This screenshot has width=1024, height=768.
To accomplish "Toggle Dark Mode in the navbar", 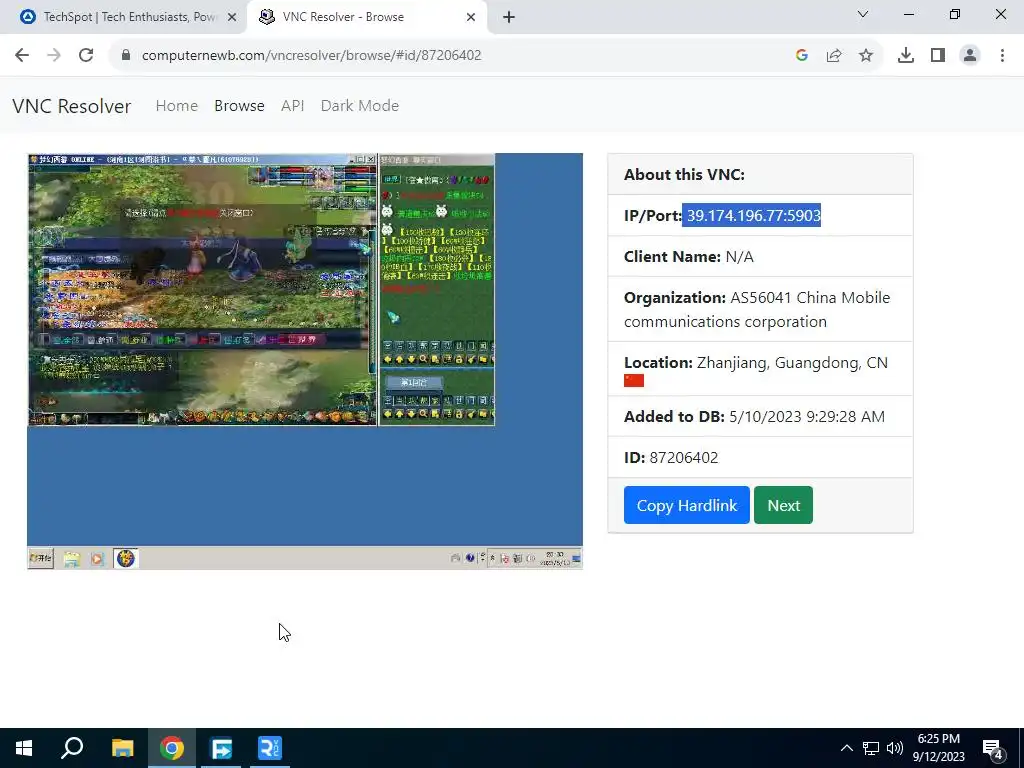I will (x=360, y=106).
